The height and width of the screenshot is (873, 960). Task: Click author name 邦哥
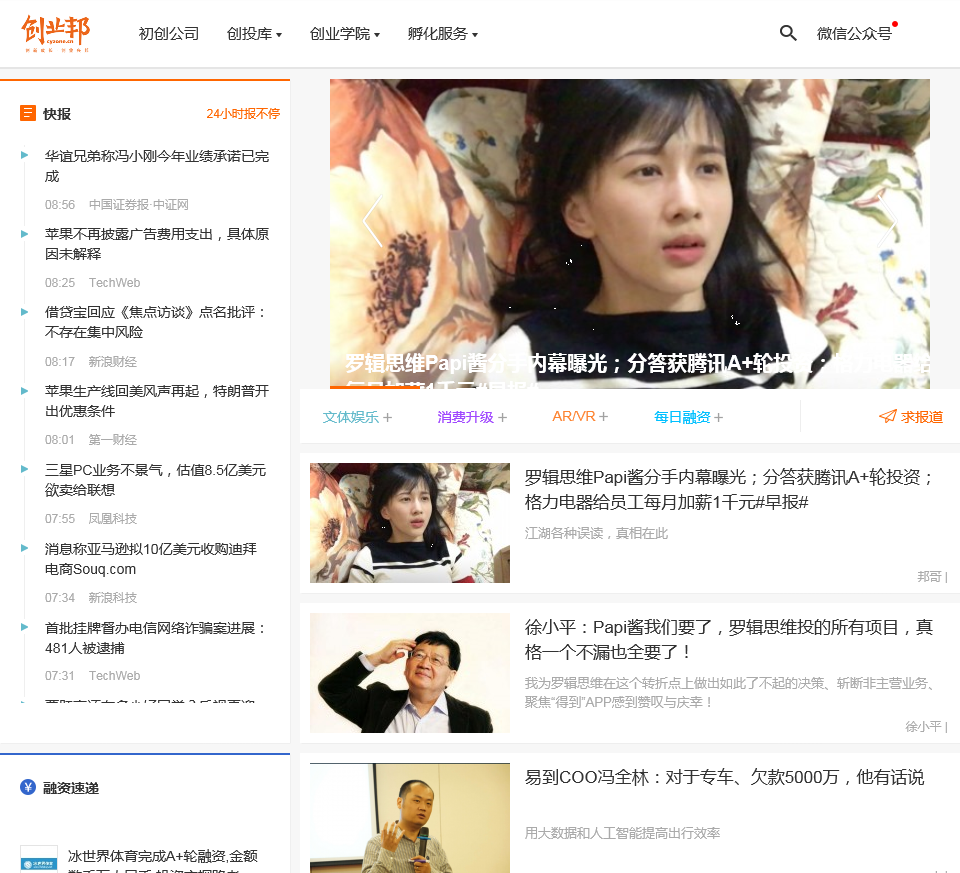(929, 576)
